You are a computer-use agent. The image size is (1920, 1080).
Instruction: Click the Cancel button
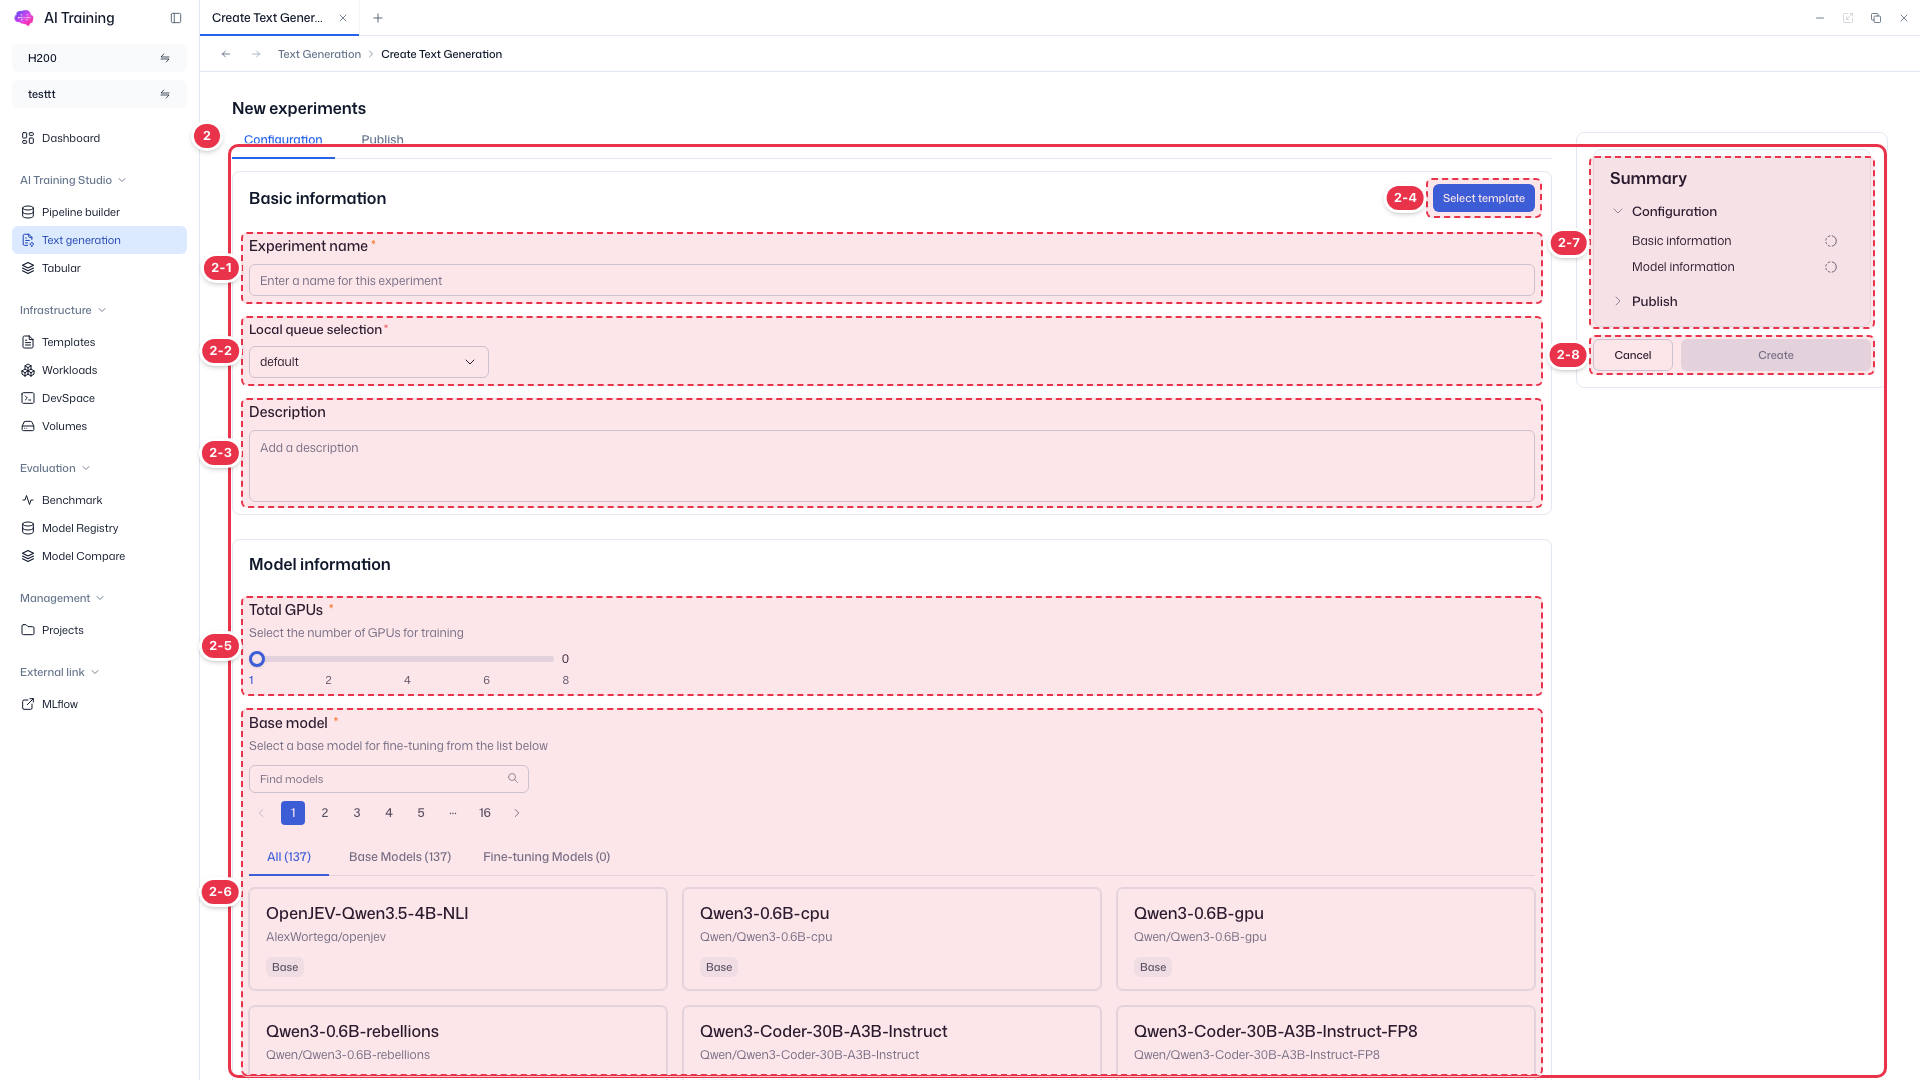1632,355
